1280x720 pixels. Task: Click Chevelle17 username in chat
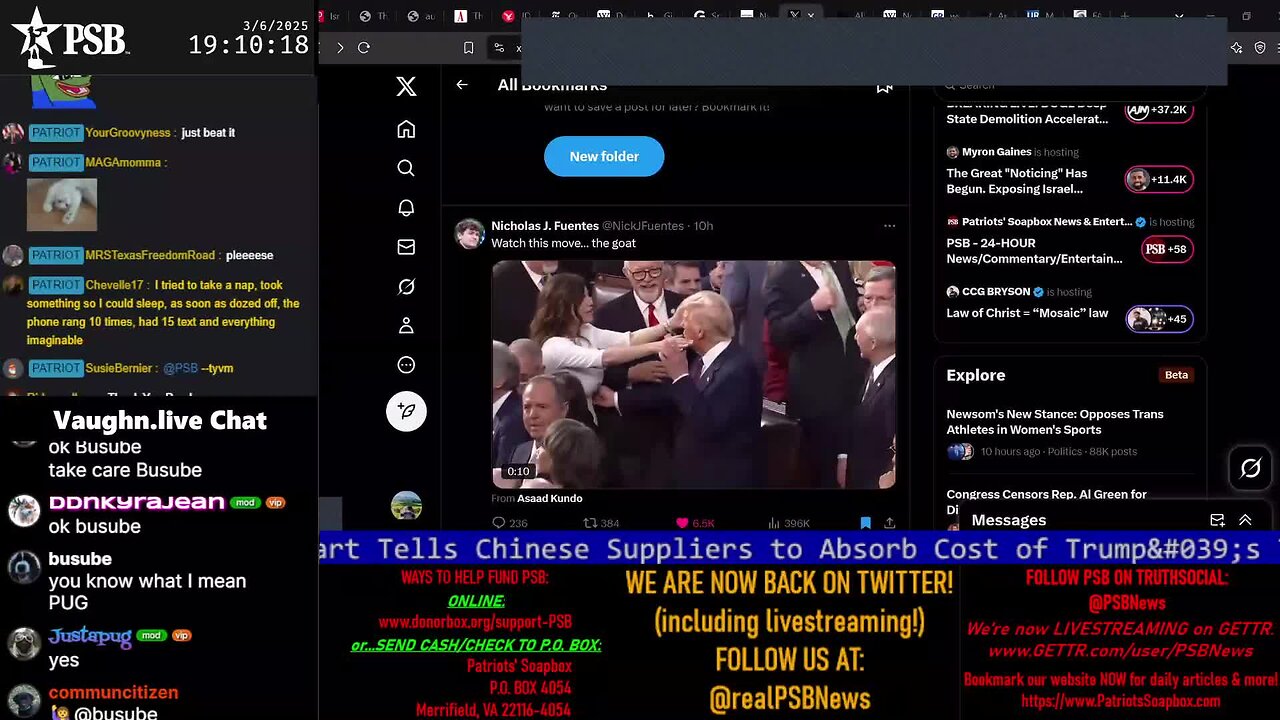[114, 285]
